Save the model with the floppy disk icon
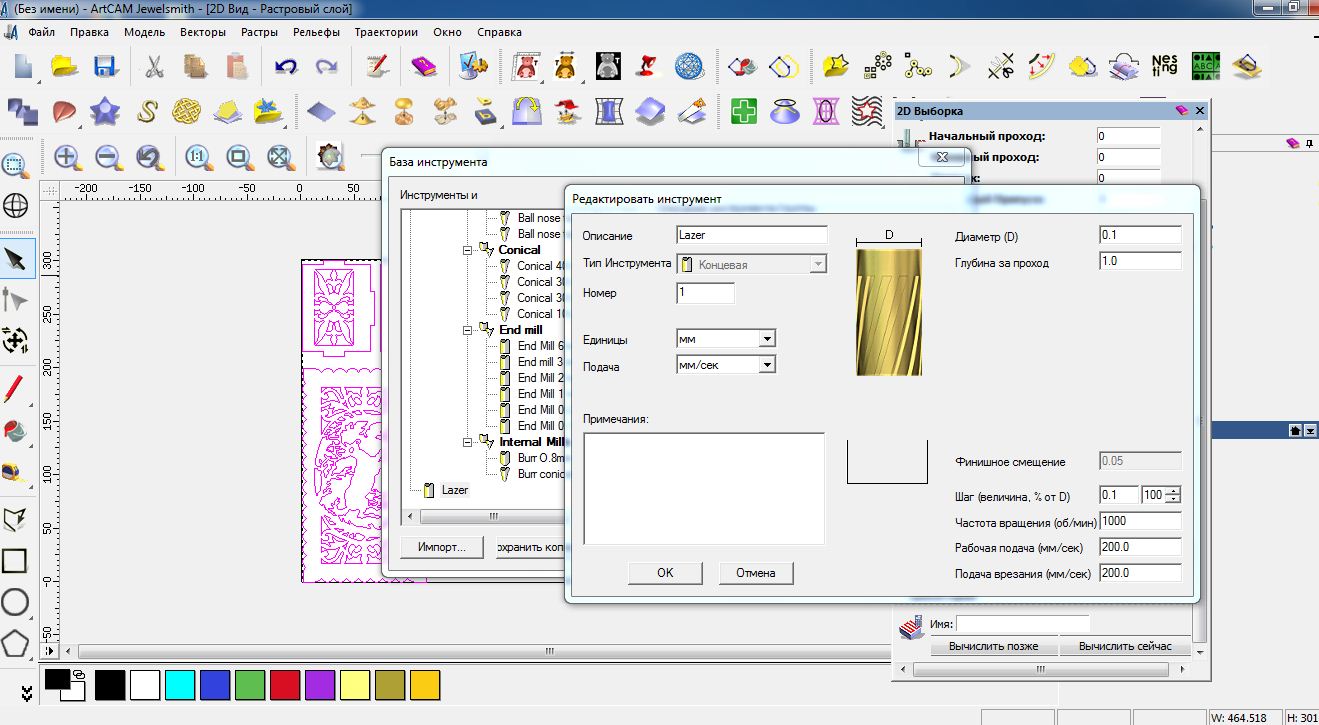This screenshot has width=1319, height=725. [105, 66]
